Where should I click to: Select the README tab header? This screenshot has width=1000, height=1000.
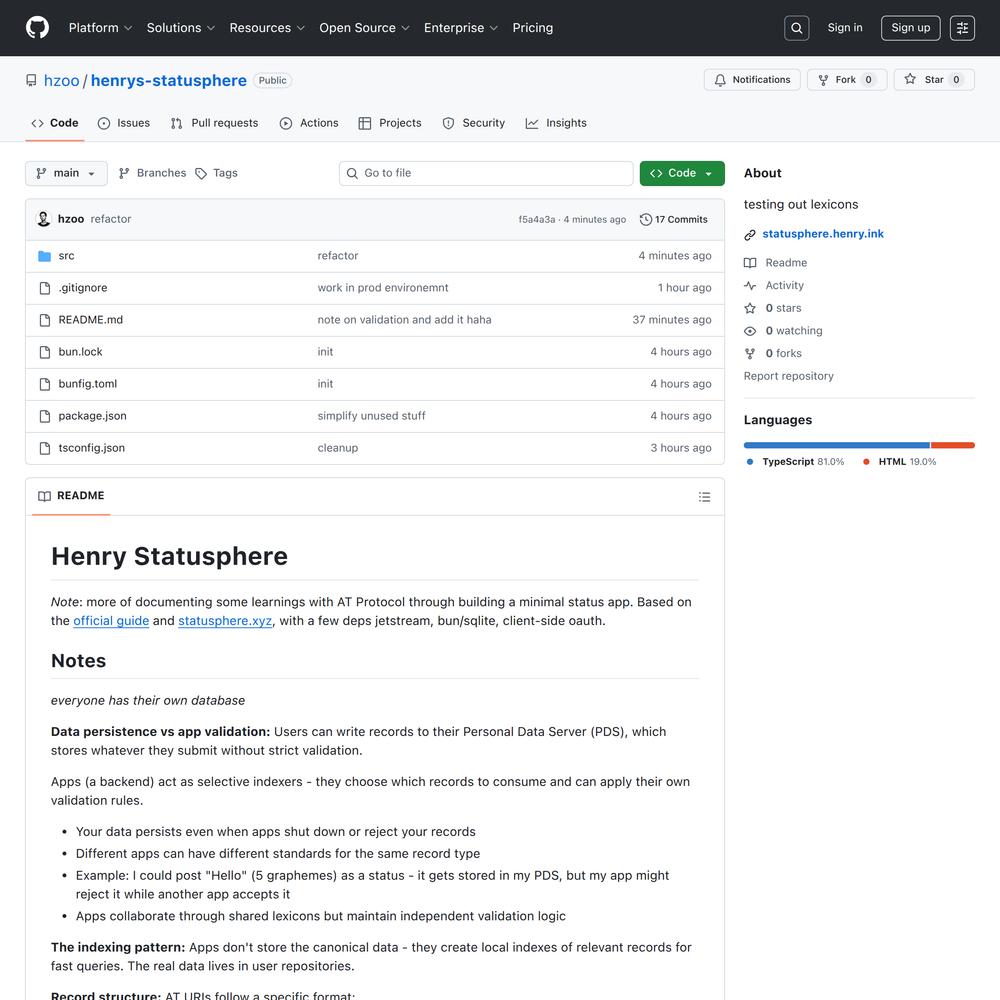71,496
